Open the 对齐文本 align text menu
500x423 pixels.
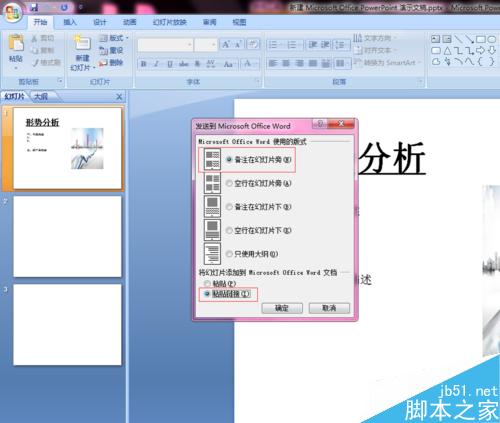point(375,50)
